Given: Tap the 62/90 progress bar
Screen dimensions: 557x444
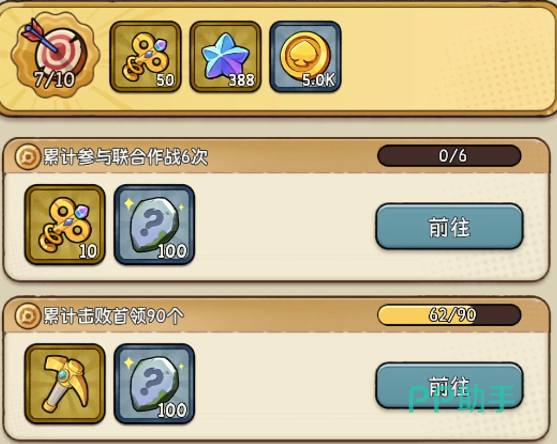Looking at the screenshot, I should [449, 315].
